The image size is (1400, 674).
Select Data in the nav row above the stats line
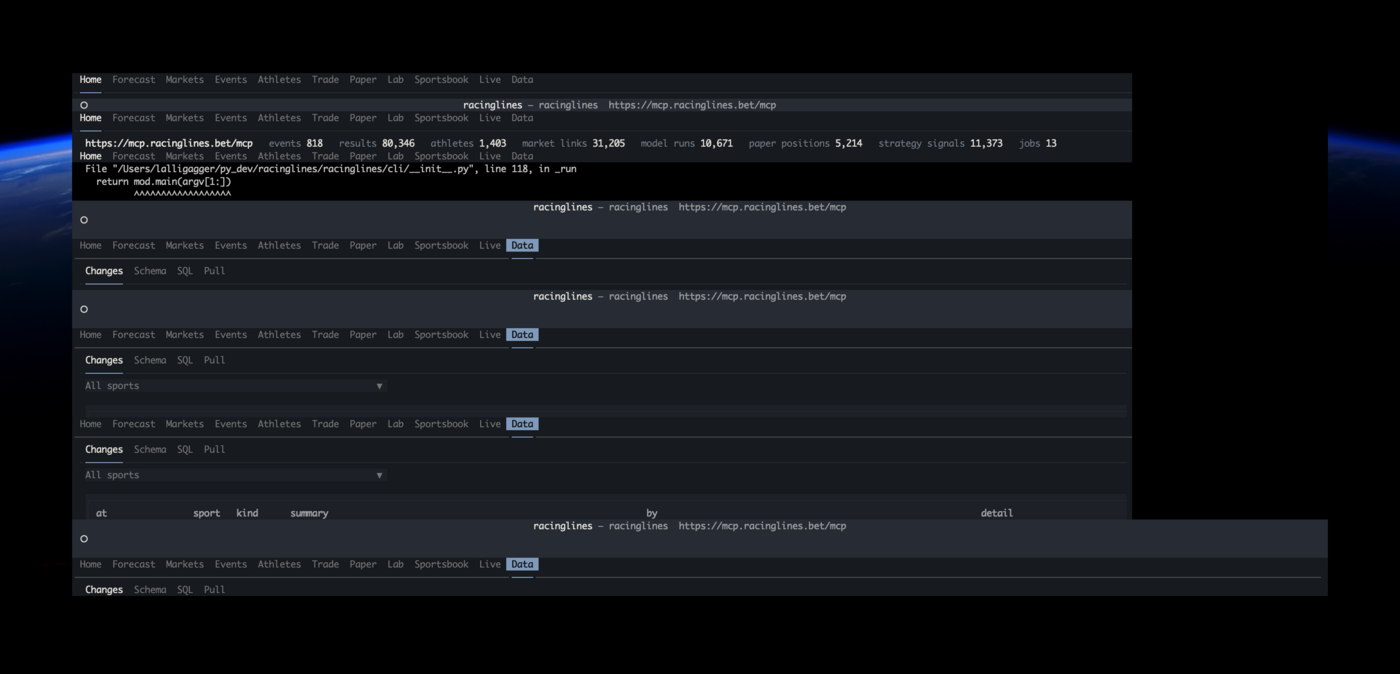point(522,118)
